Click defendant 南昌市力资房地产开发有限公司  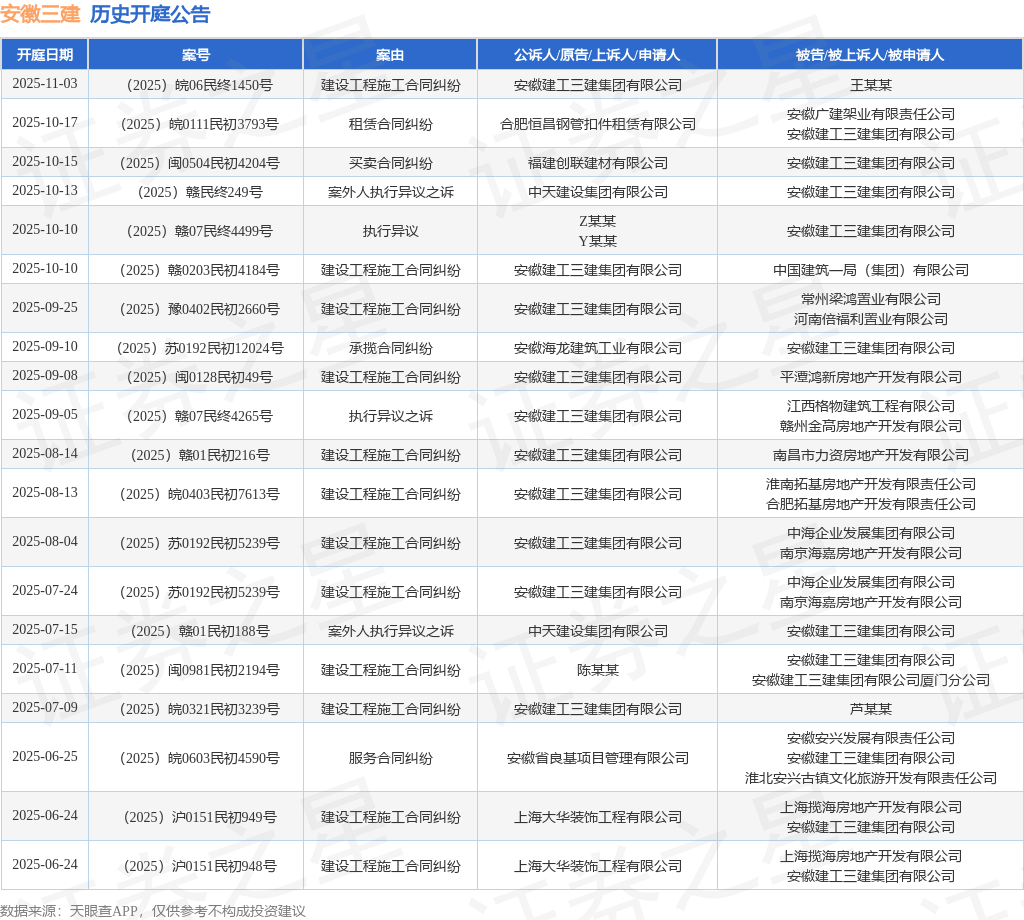pyautogui.click(x=871, y=455)
